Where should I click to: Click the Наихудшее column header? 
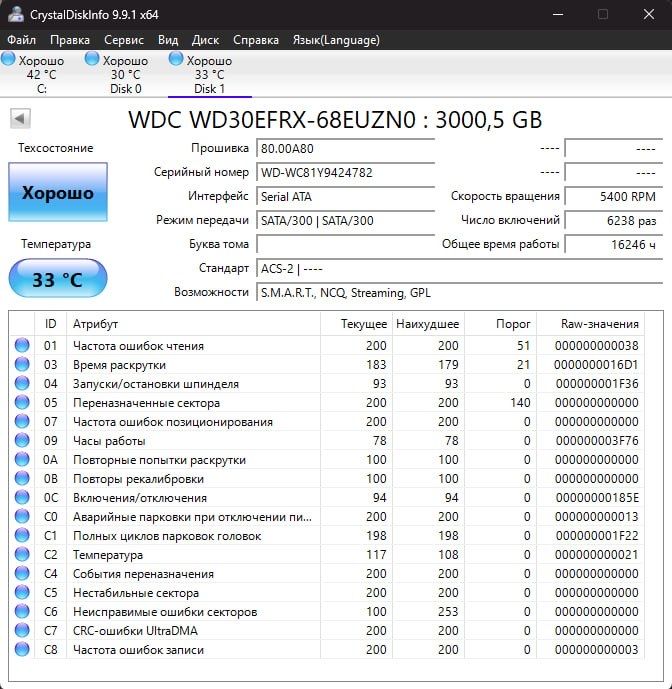click(429, 324)
